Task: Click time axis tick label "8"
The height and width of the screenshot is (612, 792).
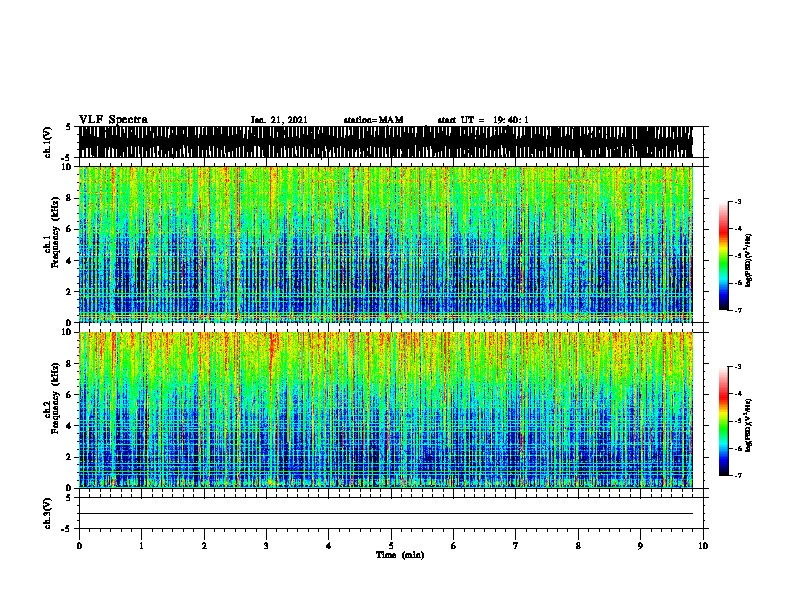Action: pos(578,546)
